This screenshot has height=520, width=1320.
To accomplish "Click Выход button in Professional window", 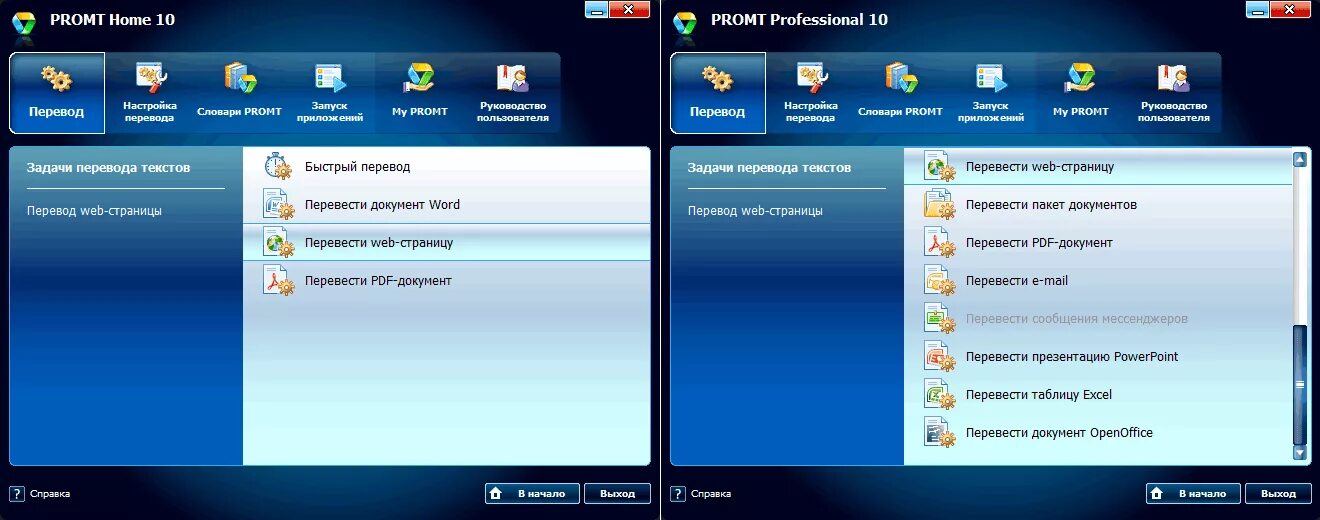I will [x=1279, y=493].
